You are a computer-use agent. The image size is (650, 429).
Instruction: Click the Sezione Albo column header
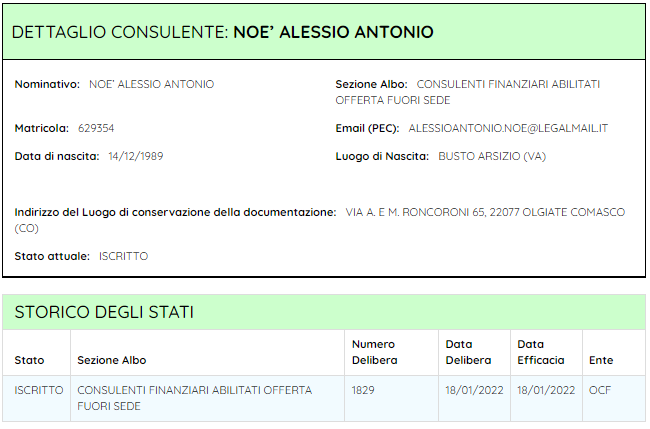pos(112,360)
